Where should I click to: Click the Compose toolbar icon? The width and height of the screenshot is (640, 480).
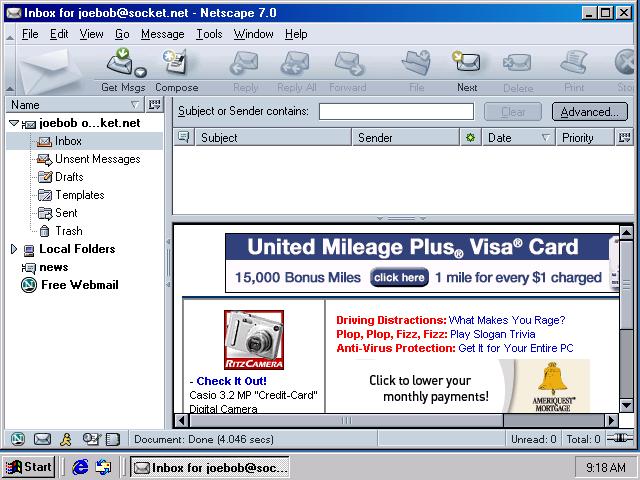(175, 62)
